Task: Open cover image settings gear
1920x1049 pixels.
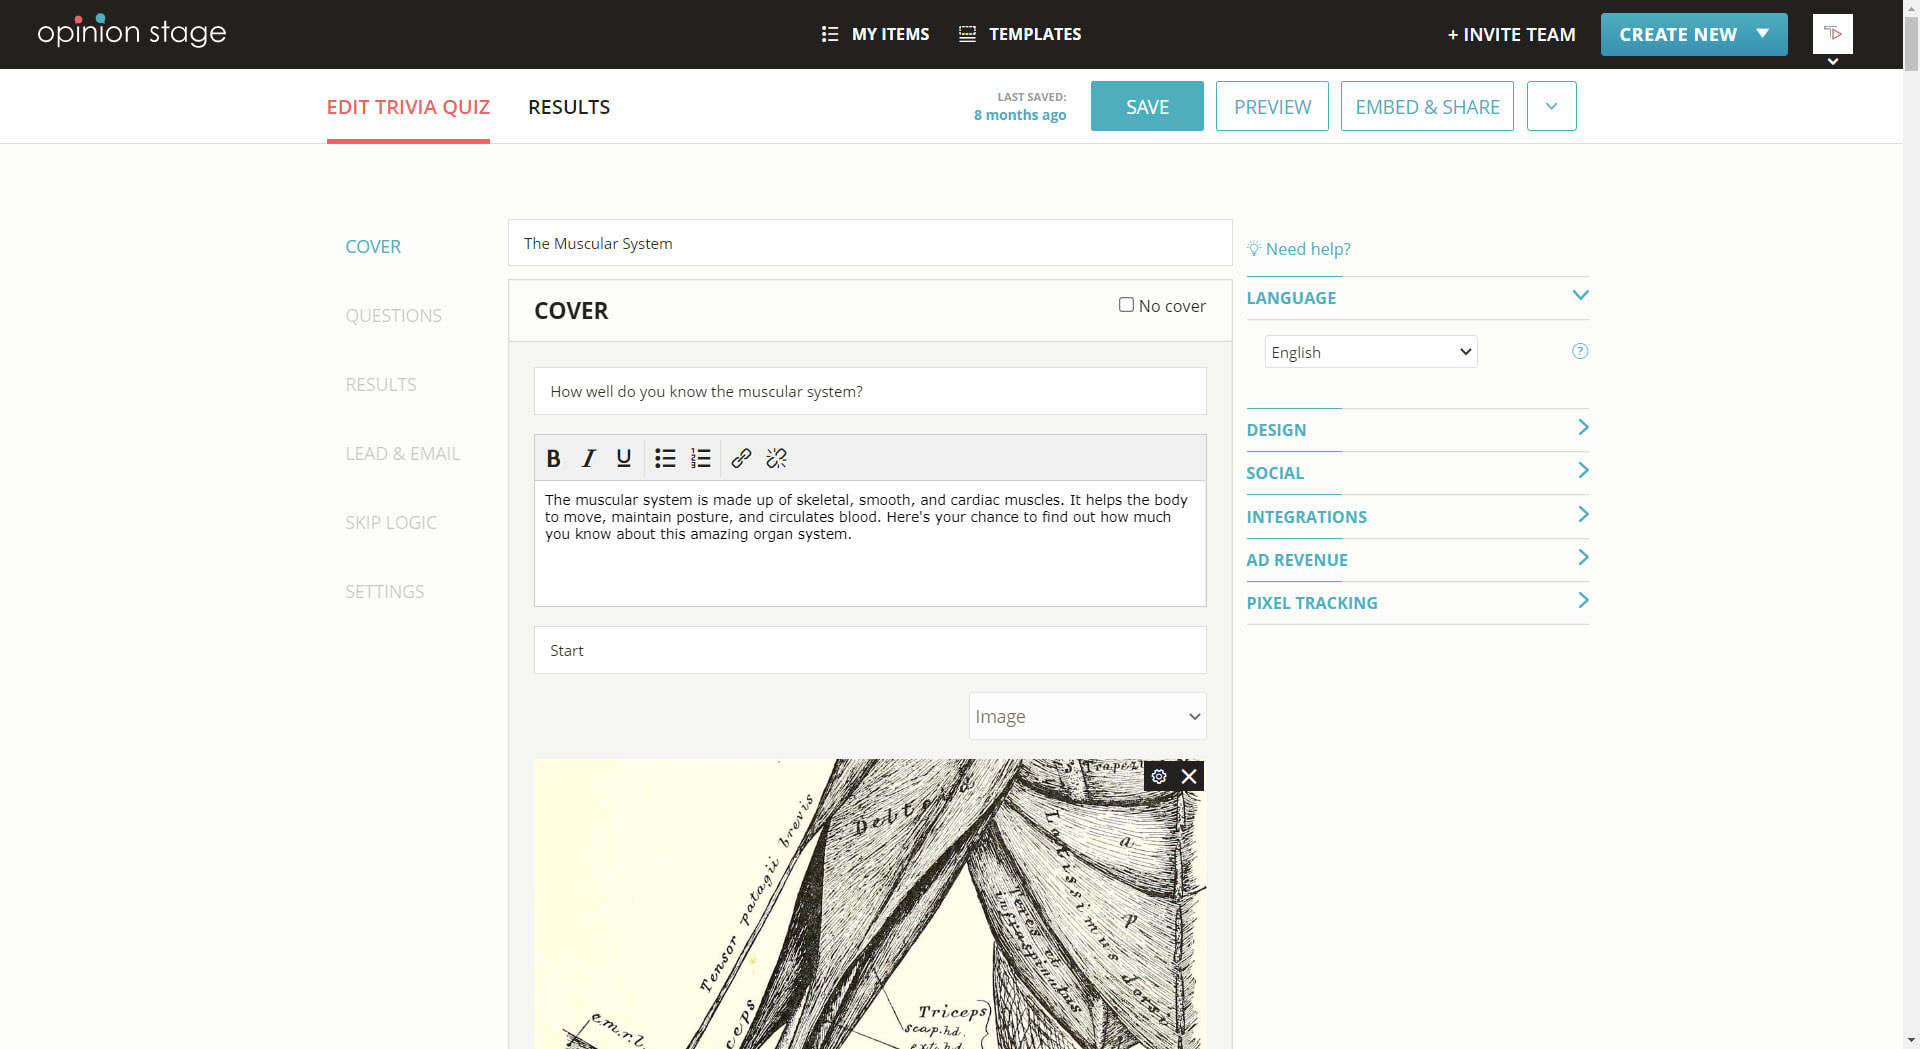Action: coord(1159,776)
